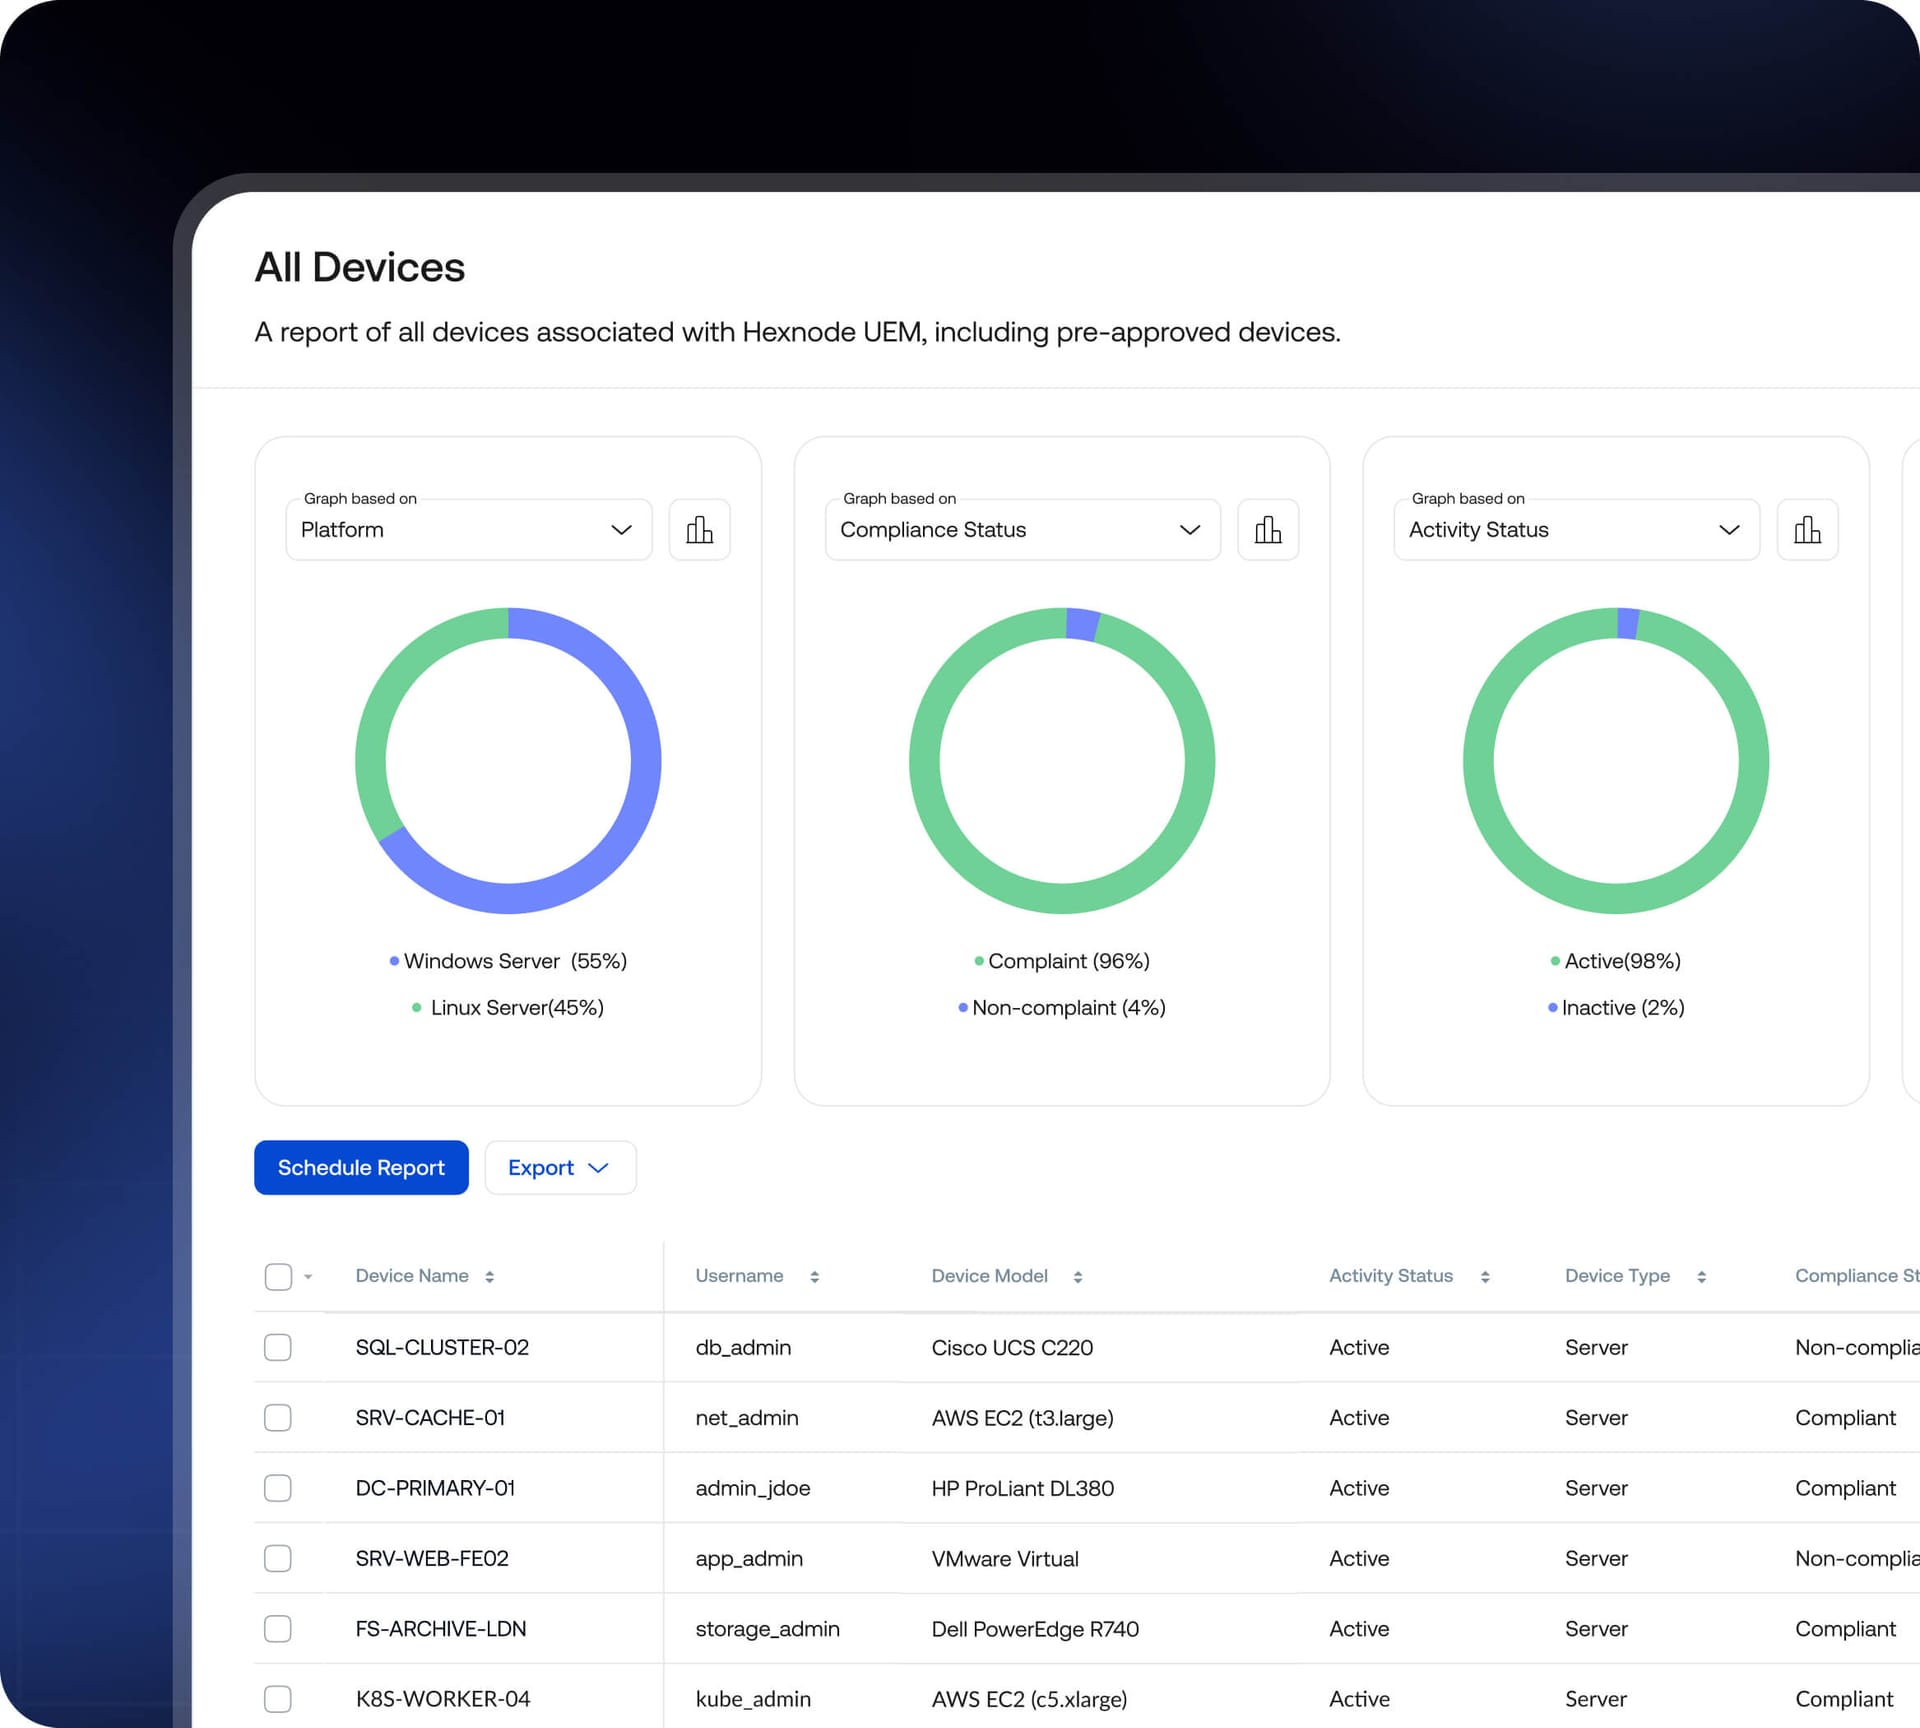Toggle the select-all devices checkbox
The width and height of the screenshot is (1920, 1728).
coord(278,1276)
